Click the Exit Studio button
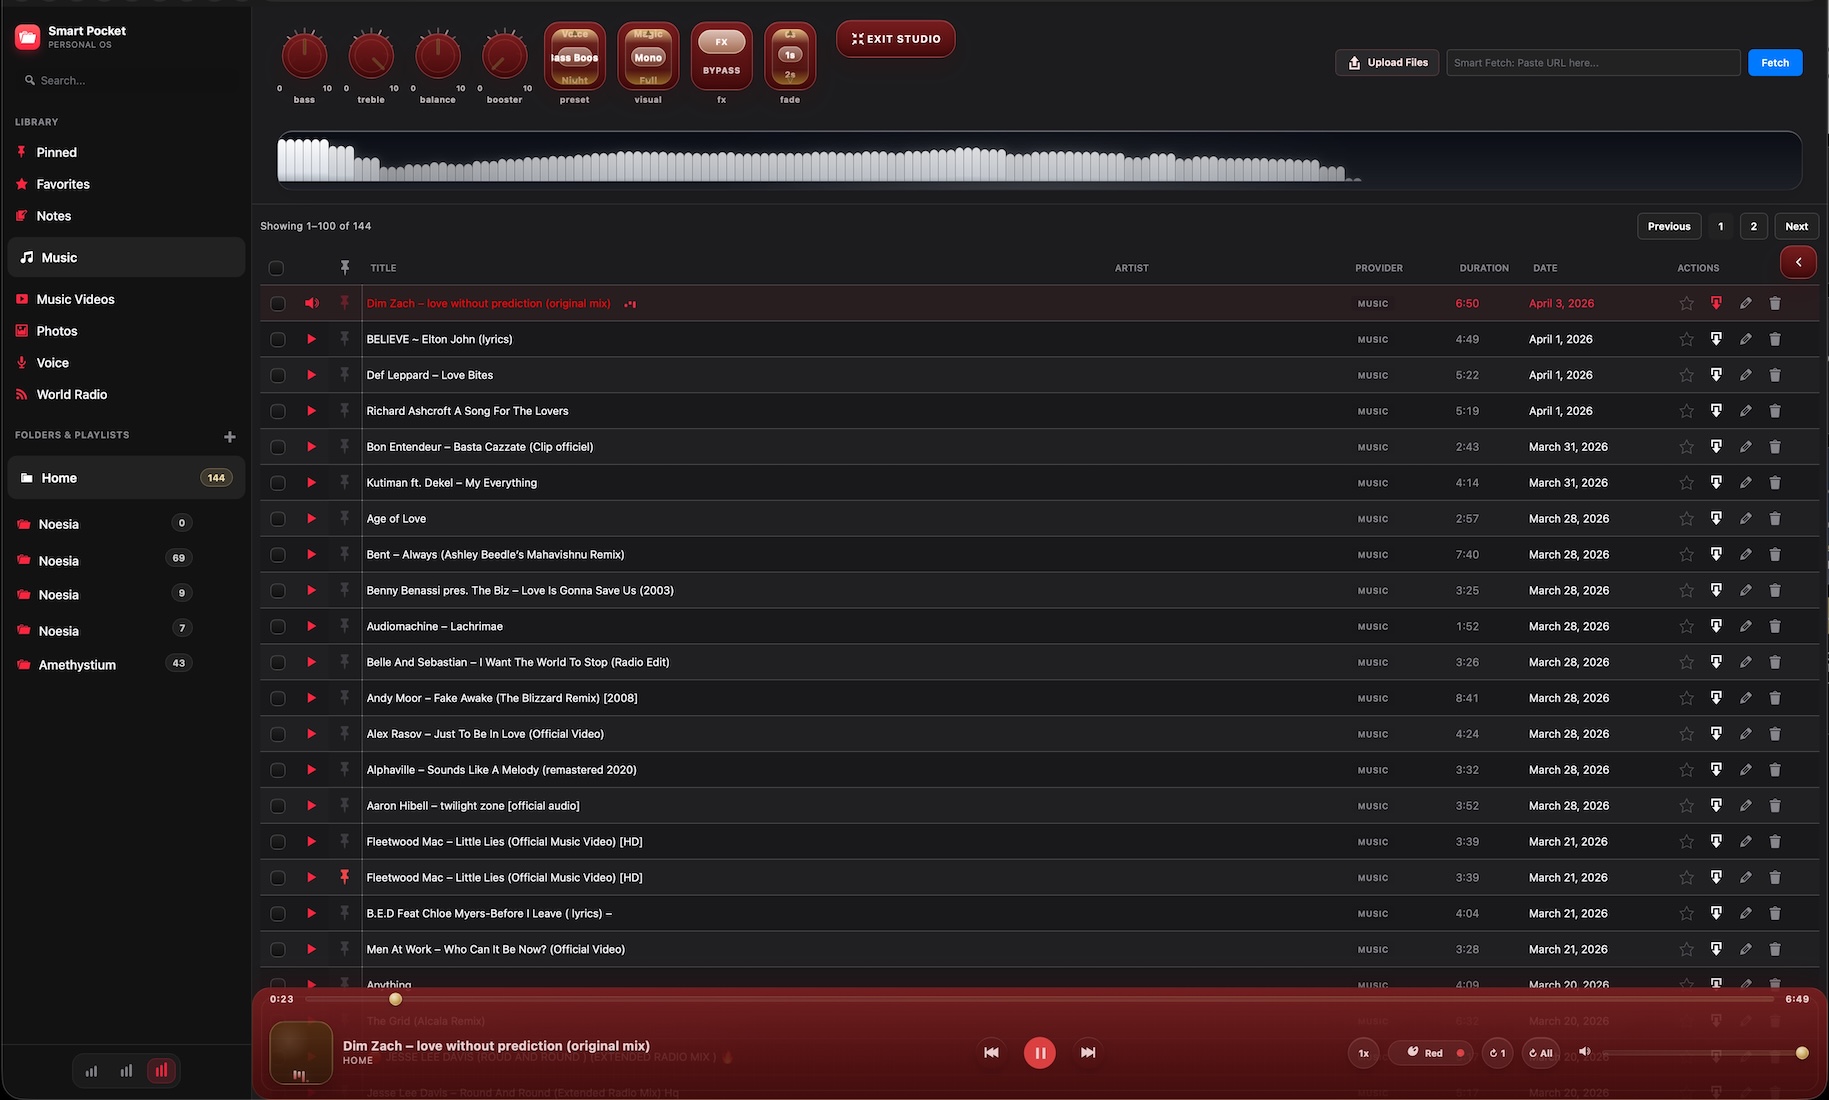The image size is (1829, 1100). coord(895,39)
